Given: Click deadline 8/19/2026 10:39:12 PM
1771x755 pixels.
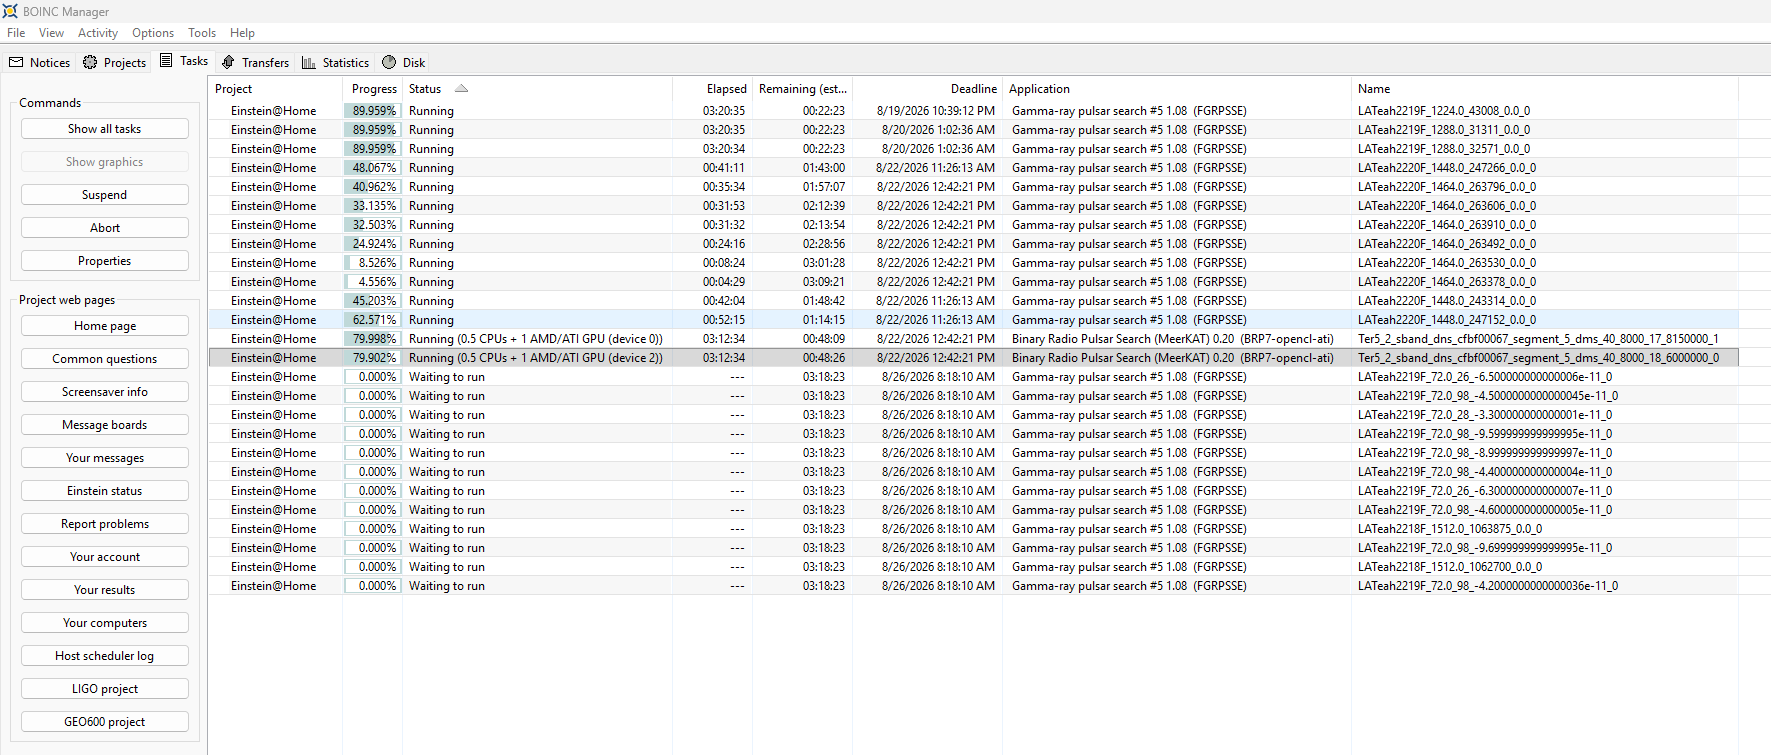Looking at the screenshot, I should (936, 111).
